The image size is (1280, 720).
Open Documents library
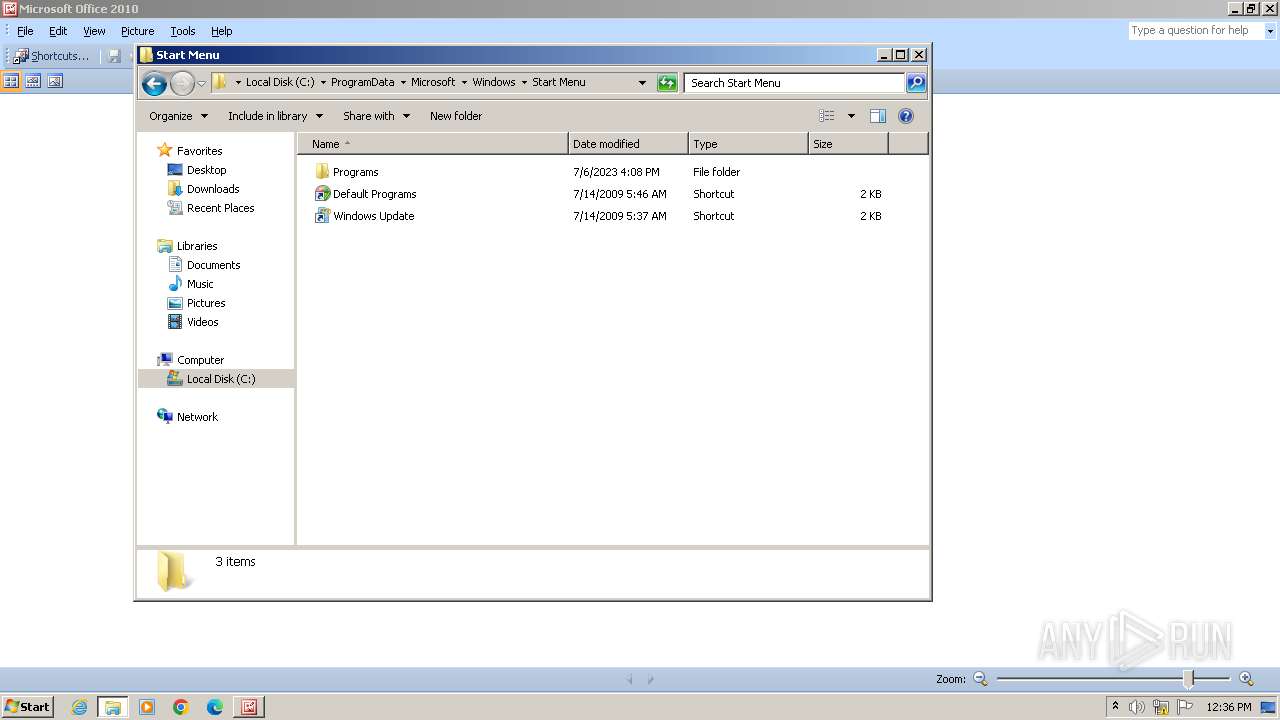click(x=213, y=265)
